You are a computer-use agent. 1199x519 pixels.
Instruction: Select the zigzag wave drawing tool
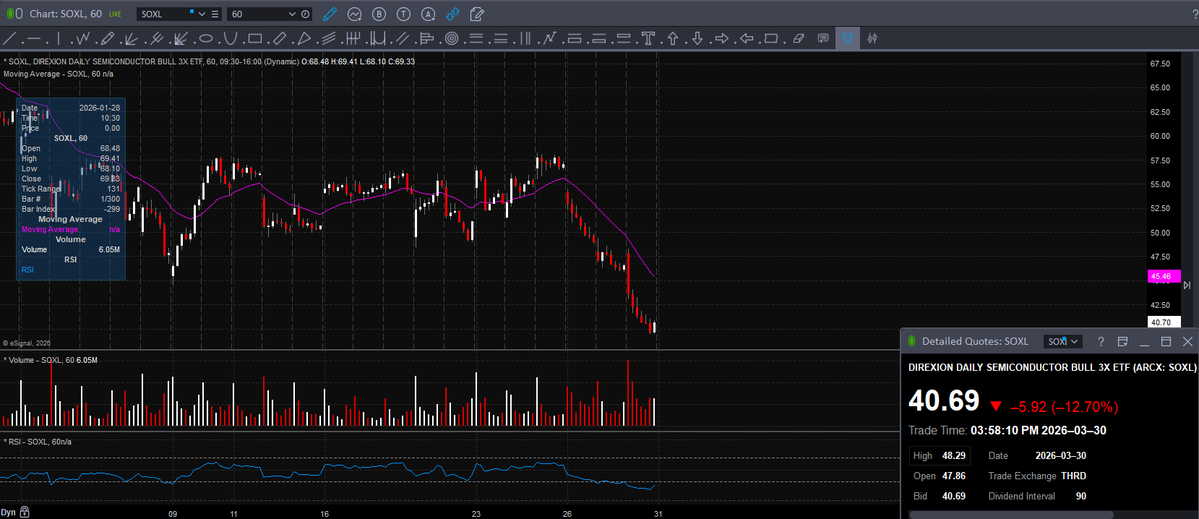[83, 38]
